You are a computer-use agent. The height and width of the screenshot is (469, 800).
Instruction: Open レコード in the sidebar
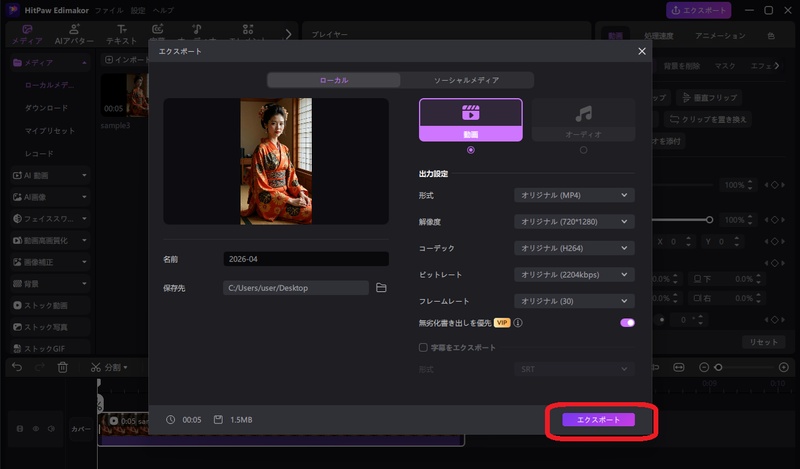39,154
